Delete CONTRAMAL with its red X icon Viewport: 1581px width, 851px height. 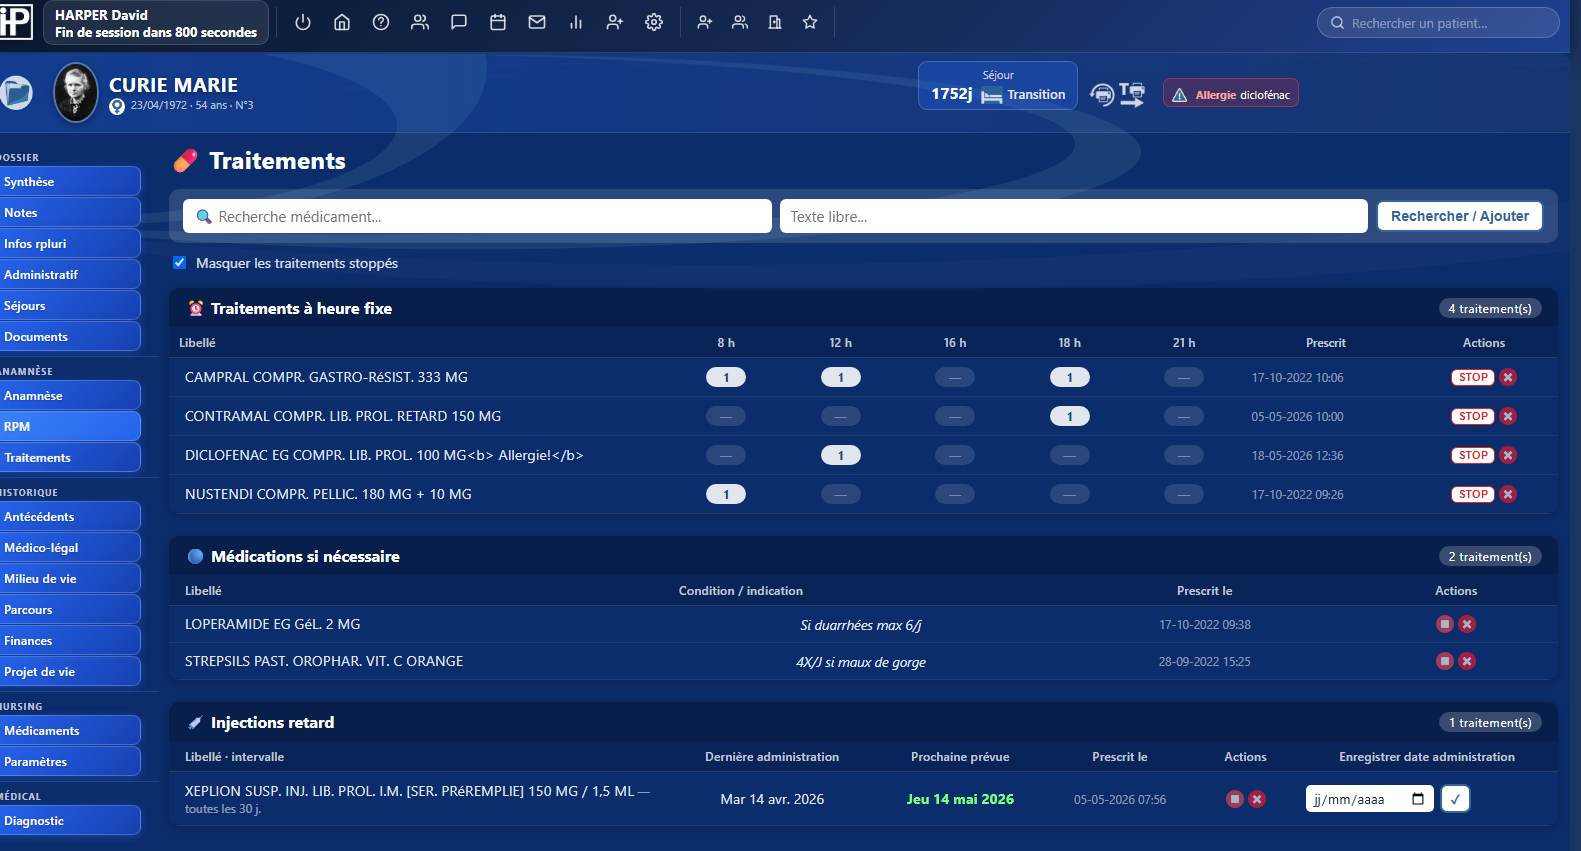coord(1508,416)
